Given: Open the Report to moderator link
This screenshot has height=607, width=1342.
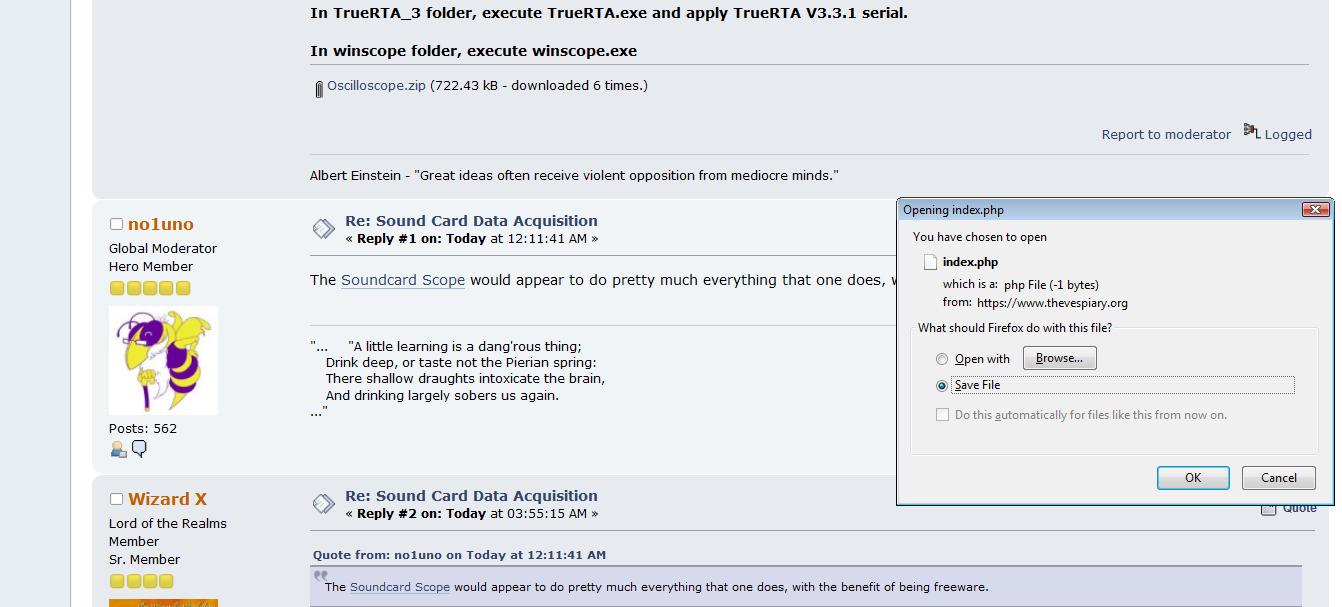Looking at the screenshot, I should (x=1166, y=135).
